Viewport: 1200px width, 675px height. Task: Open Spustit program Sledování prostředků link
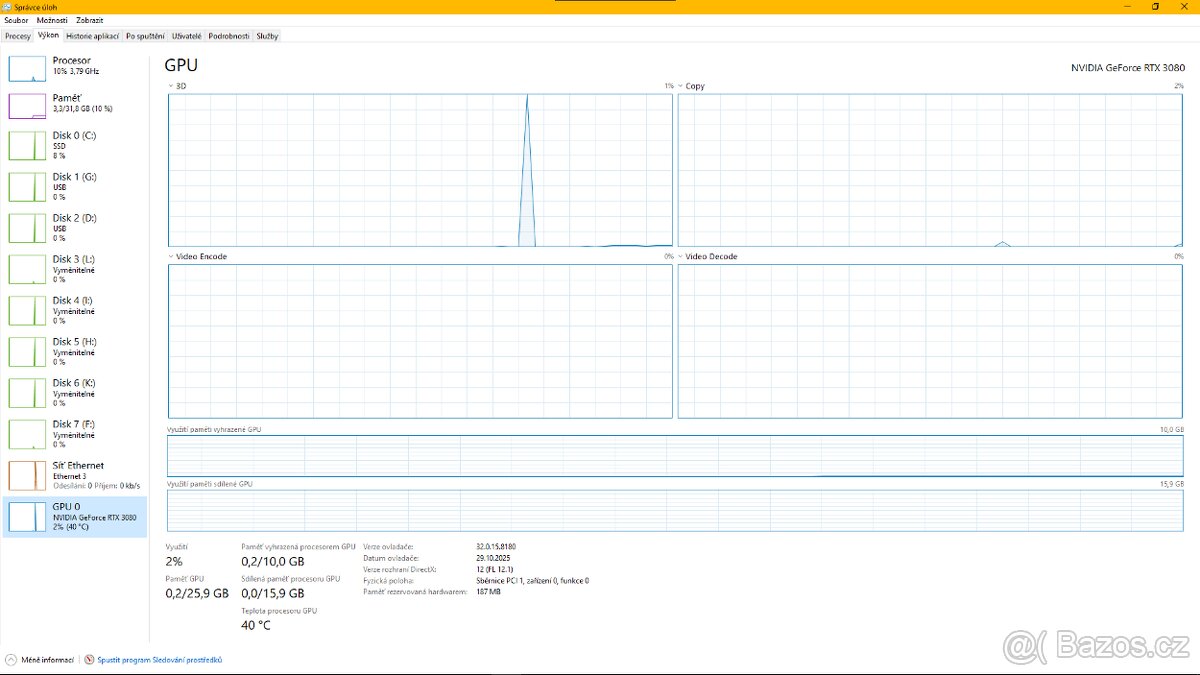(x=160, y=660)
